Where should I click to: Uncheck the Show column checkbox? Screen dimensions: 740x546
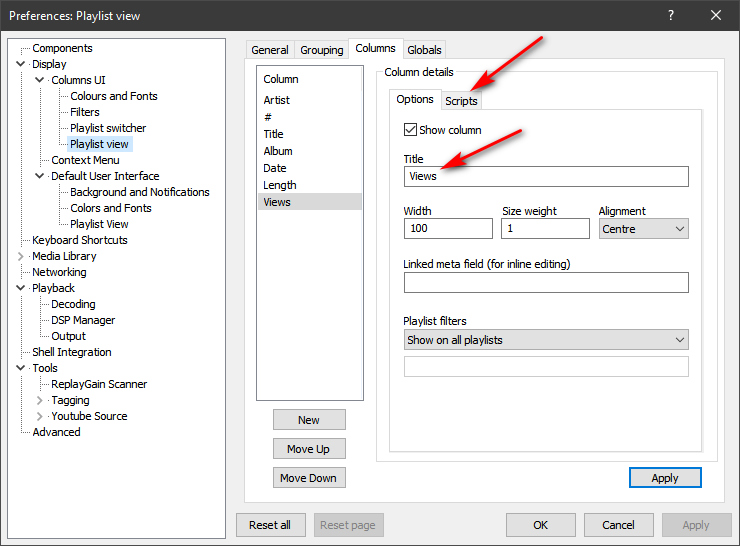click(x=410, y=130)
